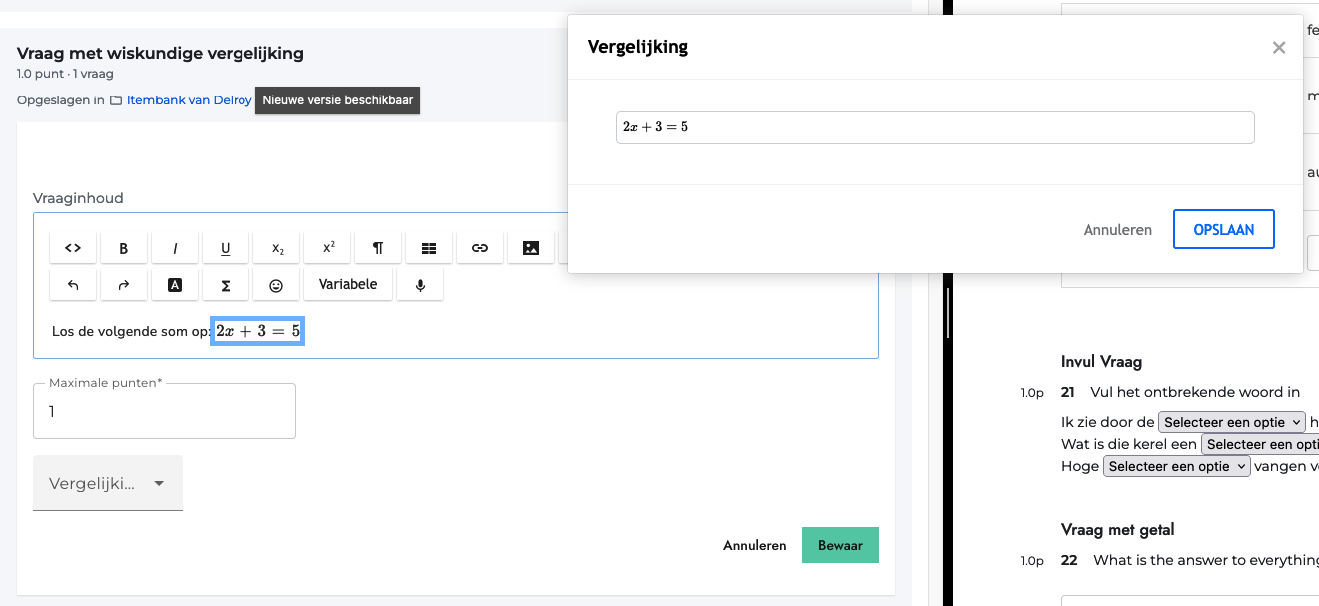Underline the selected text
1319x606 pixels.
point(226,248)
